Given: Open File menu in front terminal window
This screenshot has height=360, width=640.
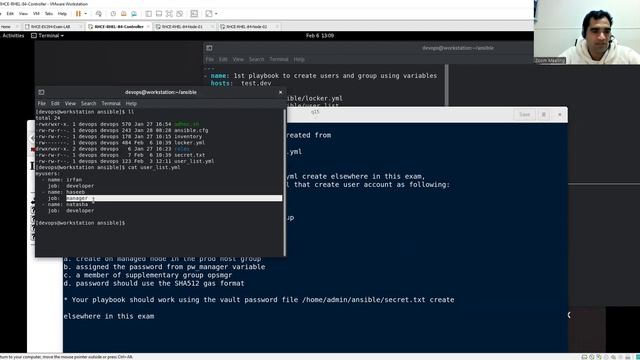Looking at the screenshot, I should [42, 104].
